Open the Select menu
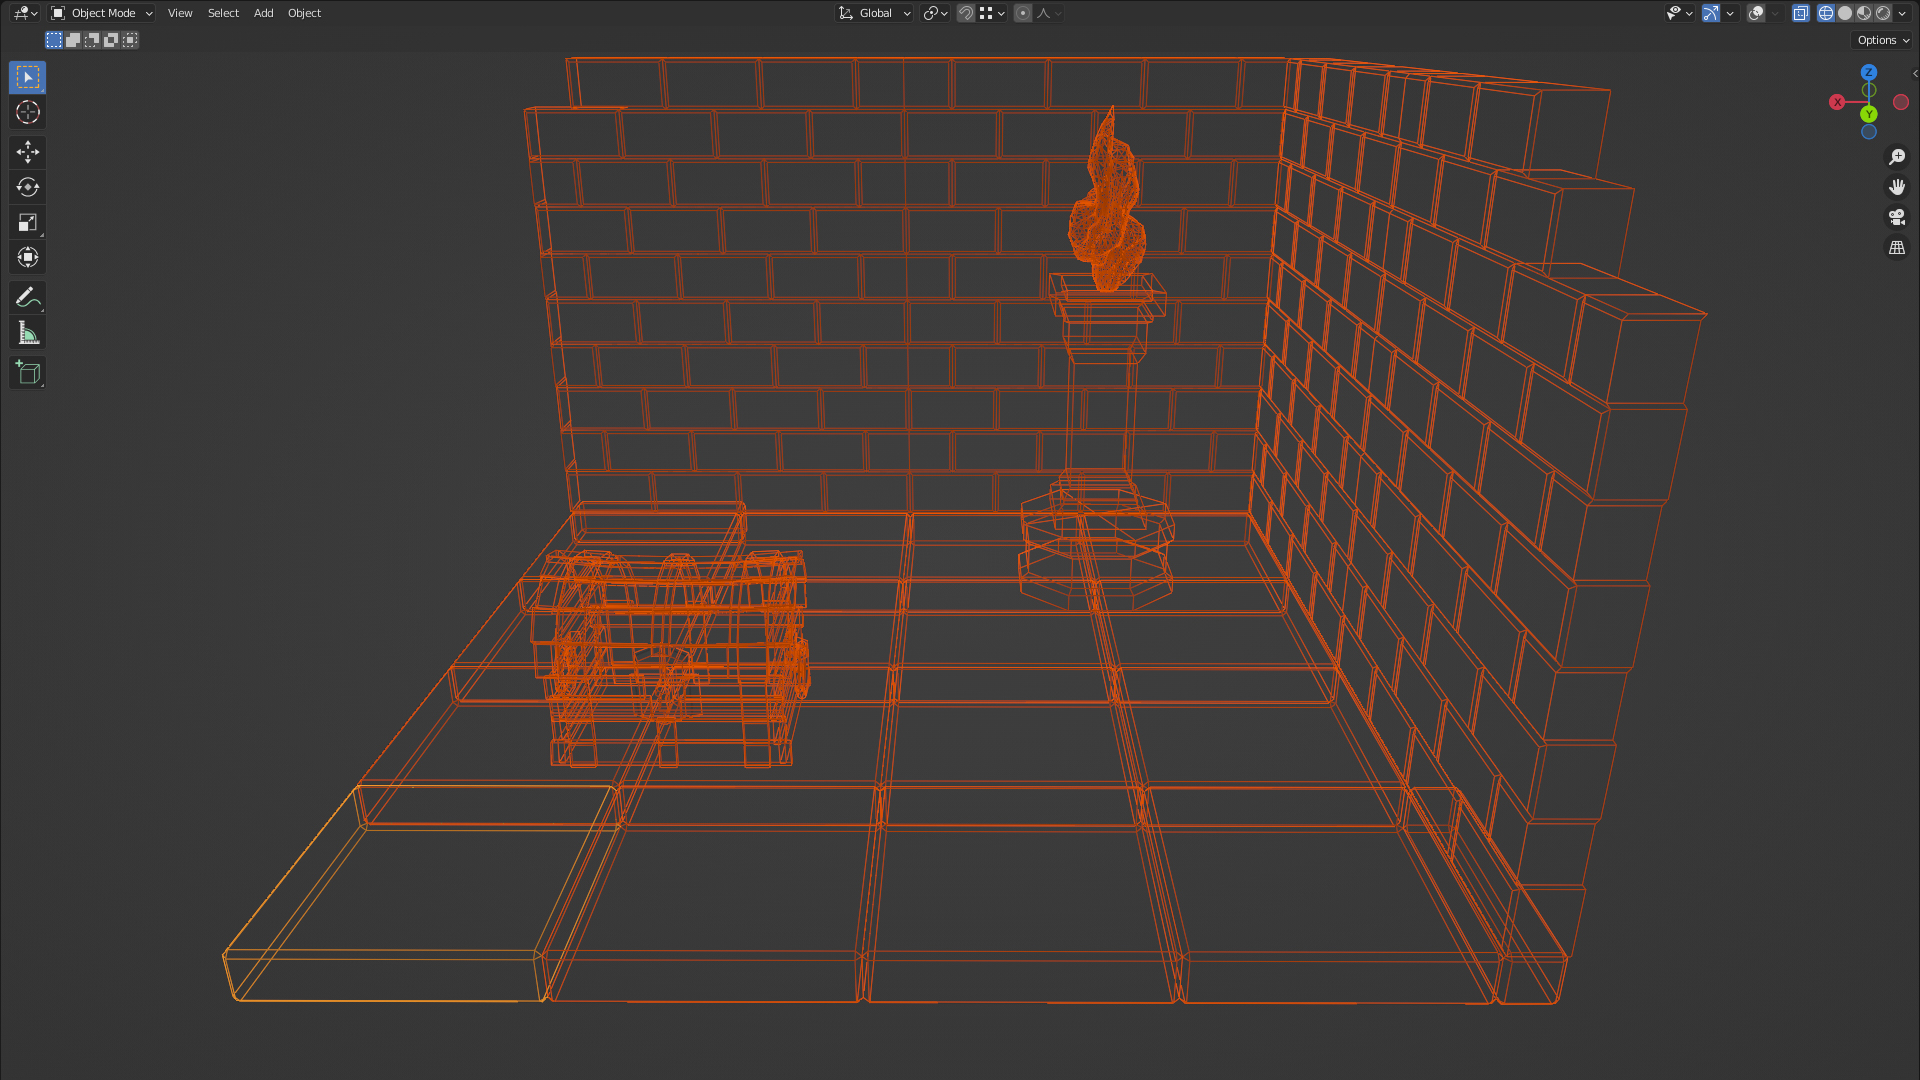This screenshot has width=1920, height=1080. (x=223, y=13)
